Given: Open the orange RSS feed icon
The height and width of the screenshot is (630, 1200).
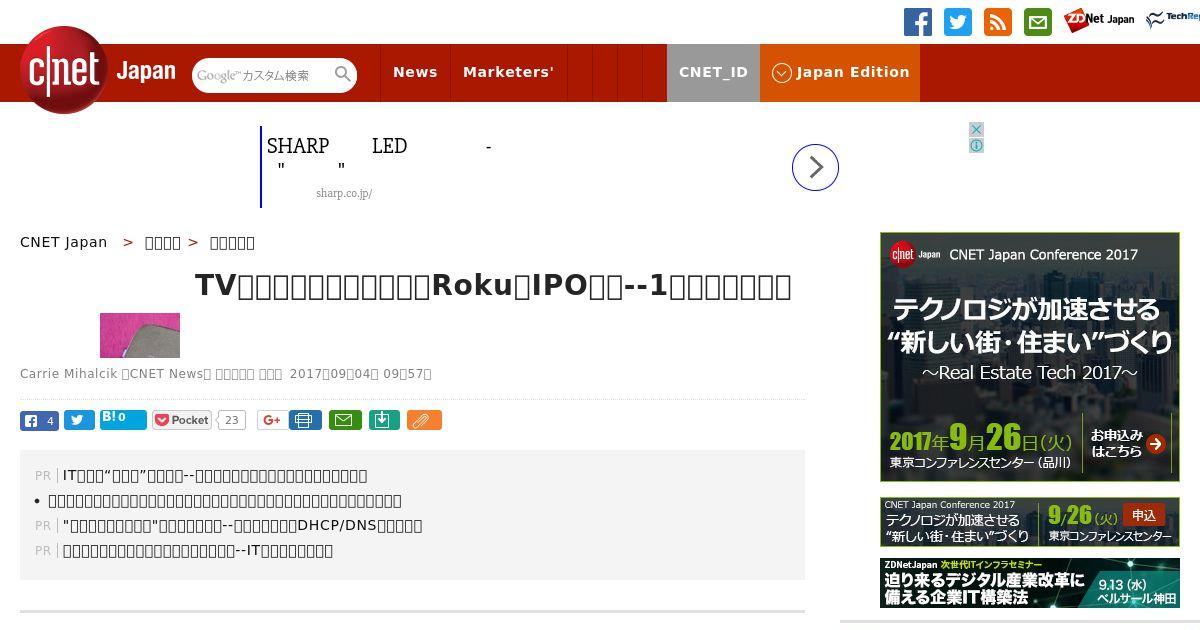Looking at the screenshot, I should point(998,22).
